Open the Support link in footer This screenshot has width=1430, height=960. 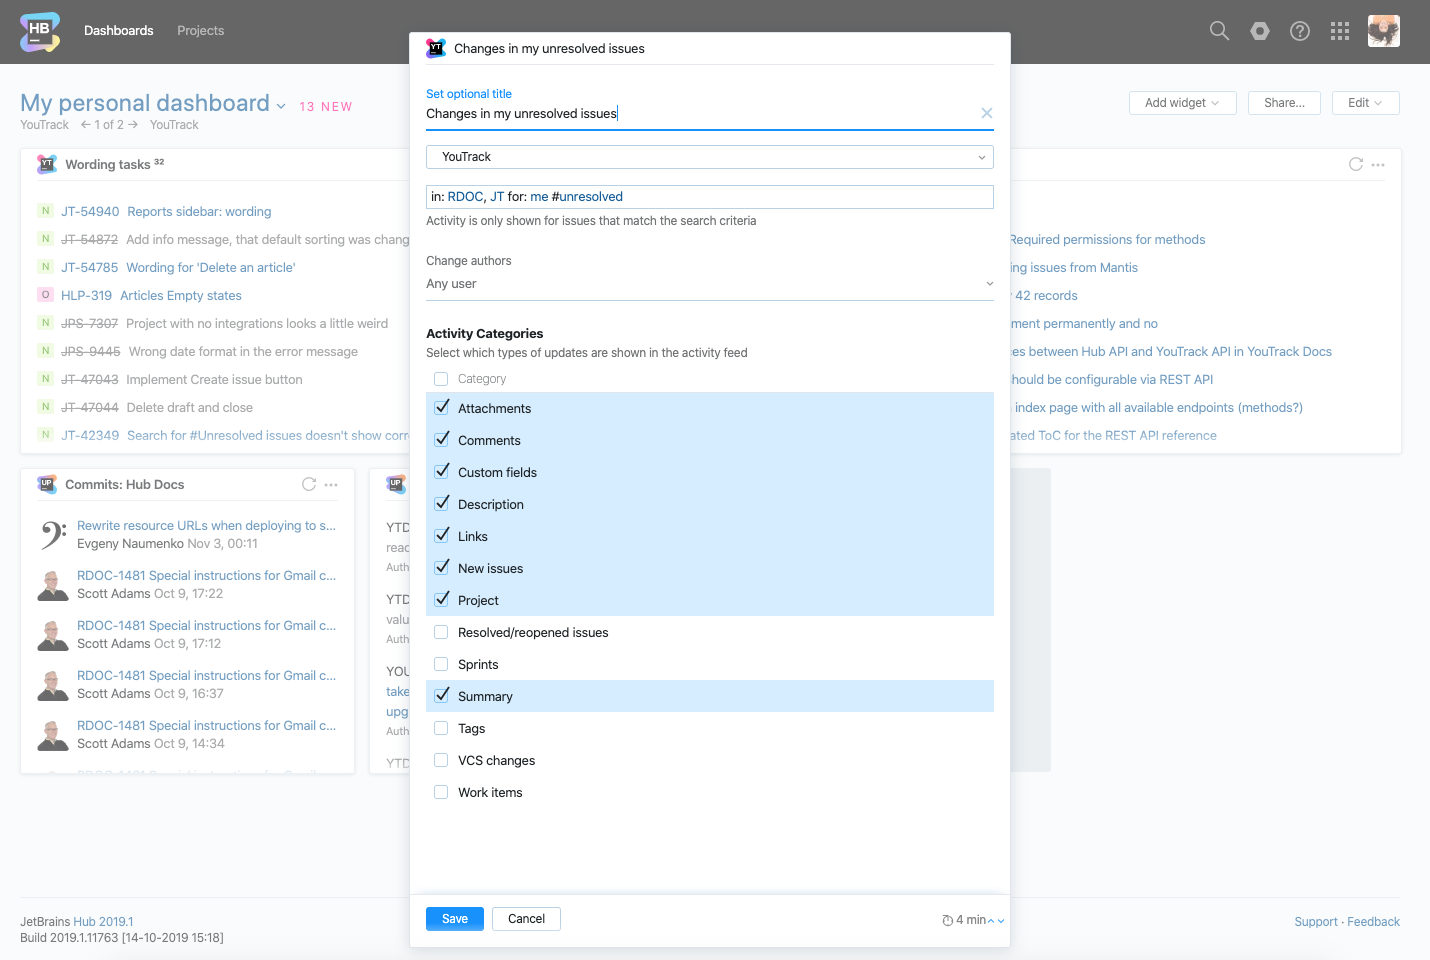pyautogui.click(x=1316, y=922)
